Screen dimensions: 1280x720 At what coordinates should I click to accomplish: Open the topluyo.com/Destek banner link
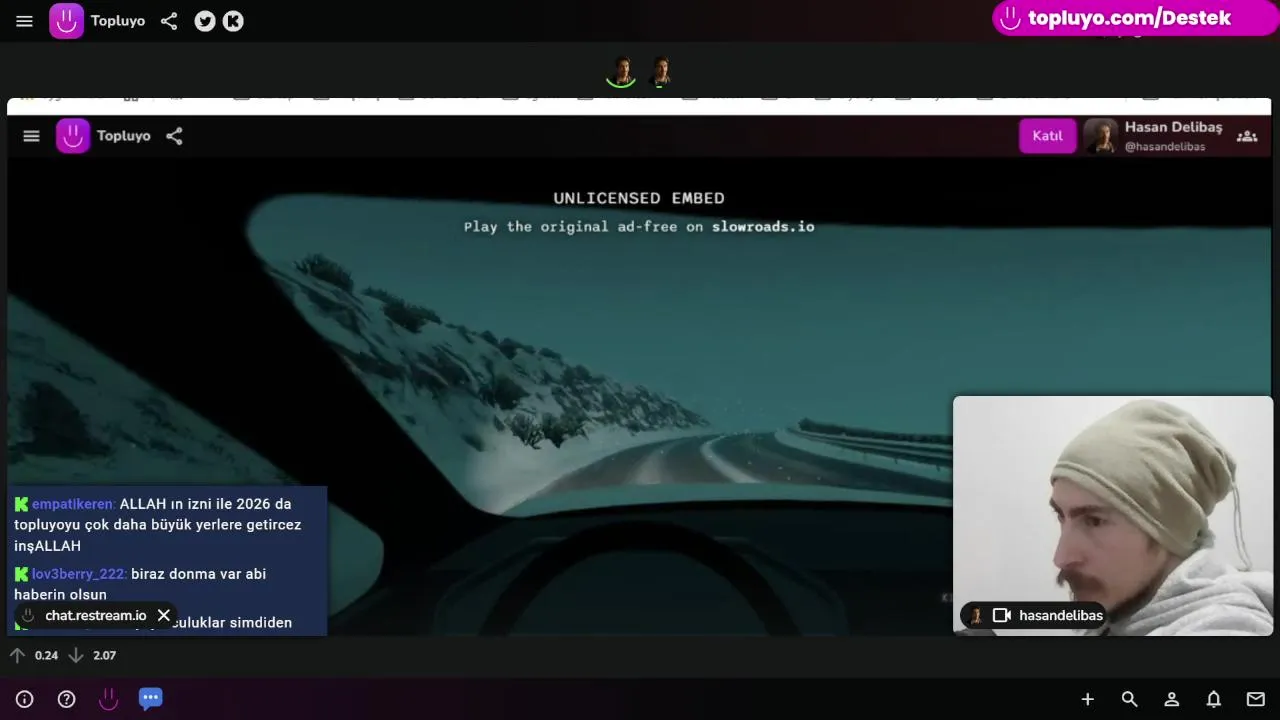pos(1135,18)
